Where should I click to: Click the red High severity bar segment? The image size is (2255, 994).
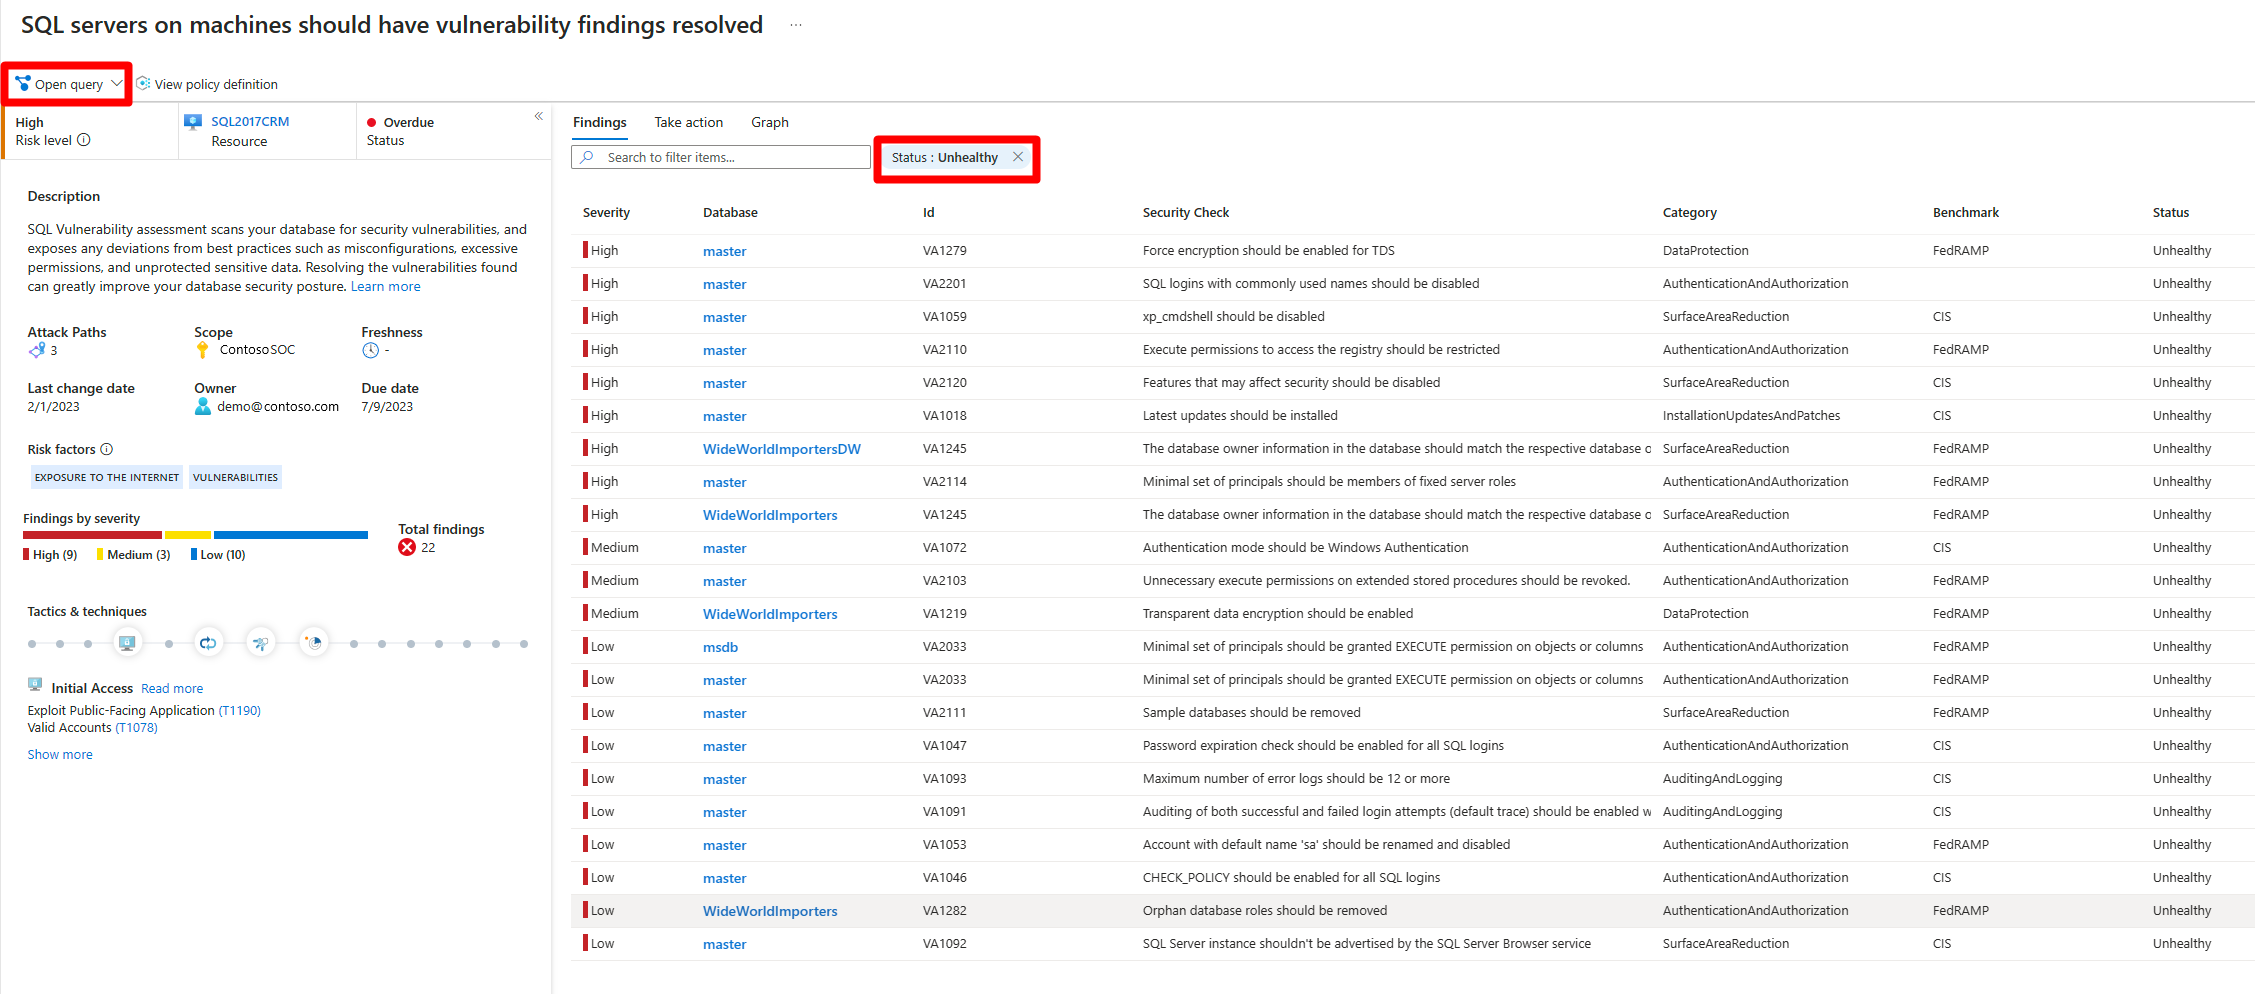tap(92, 535)
